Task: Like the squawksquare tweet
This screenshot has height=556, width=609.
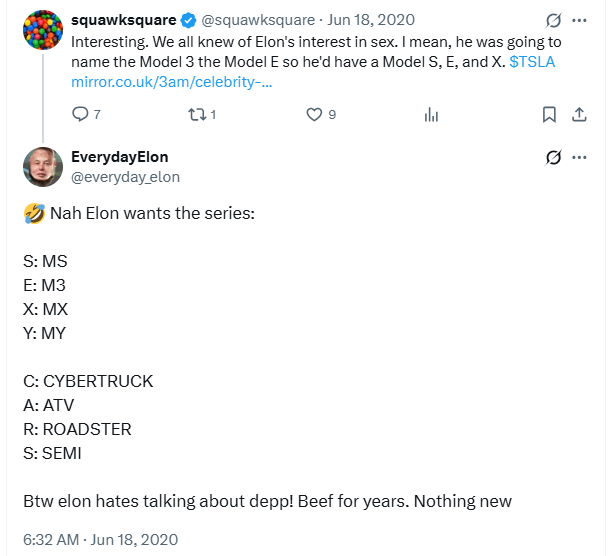Action: [x=314, y=115]
